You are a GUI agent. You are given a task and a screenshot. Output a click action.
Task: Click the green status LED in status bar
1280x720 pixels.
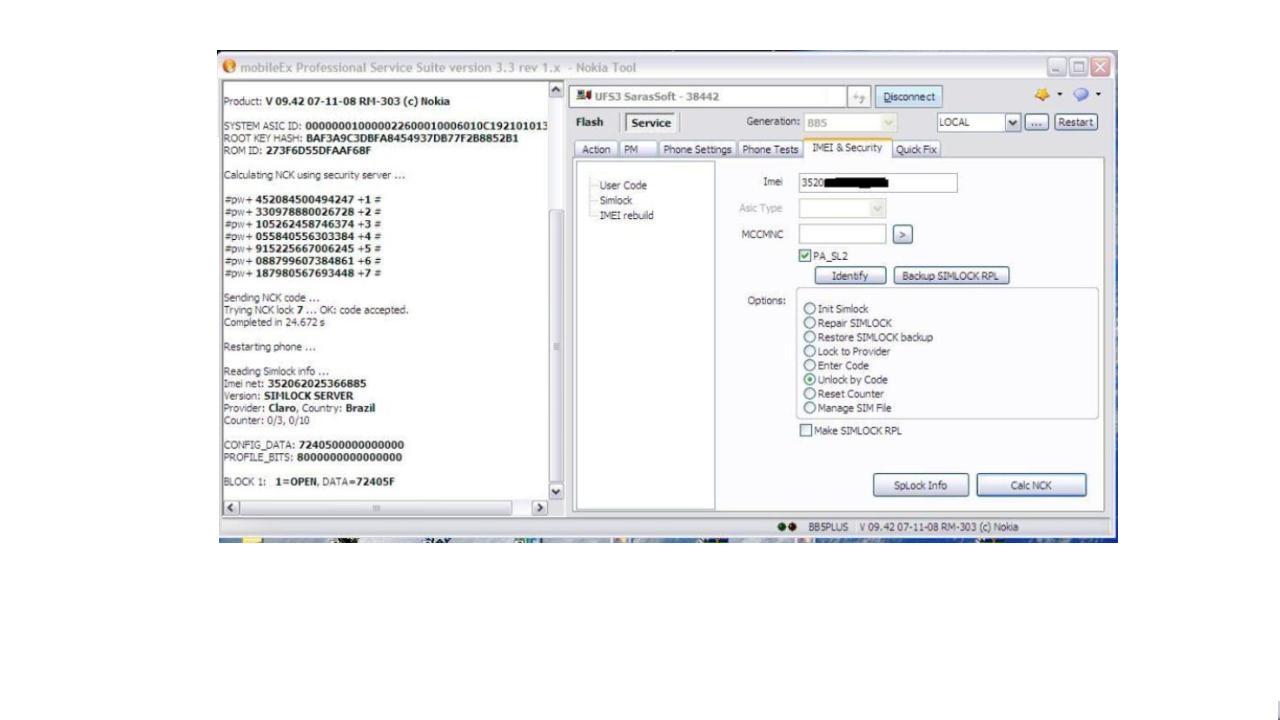coord(781,526)
